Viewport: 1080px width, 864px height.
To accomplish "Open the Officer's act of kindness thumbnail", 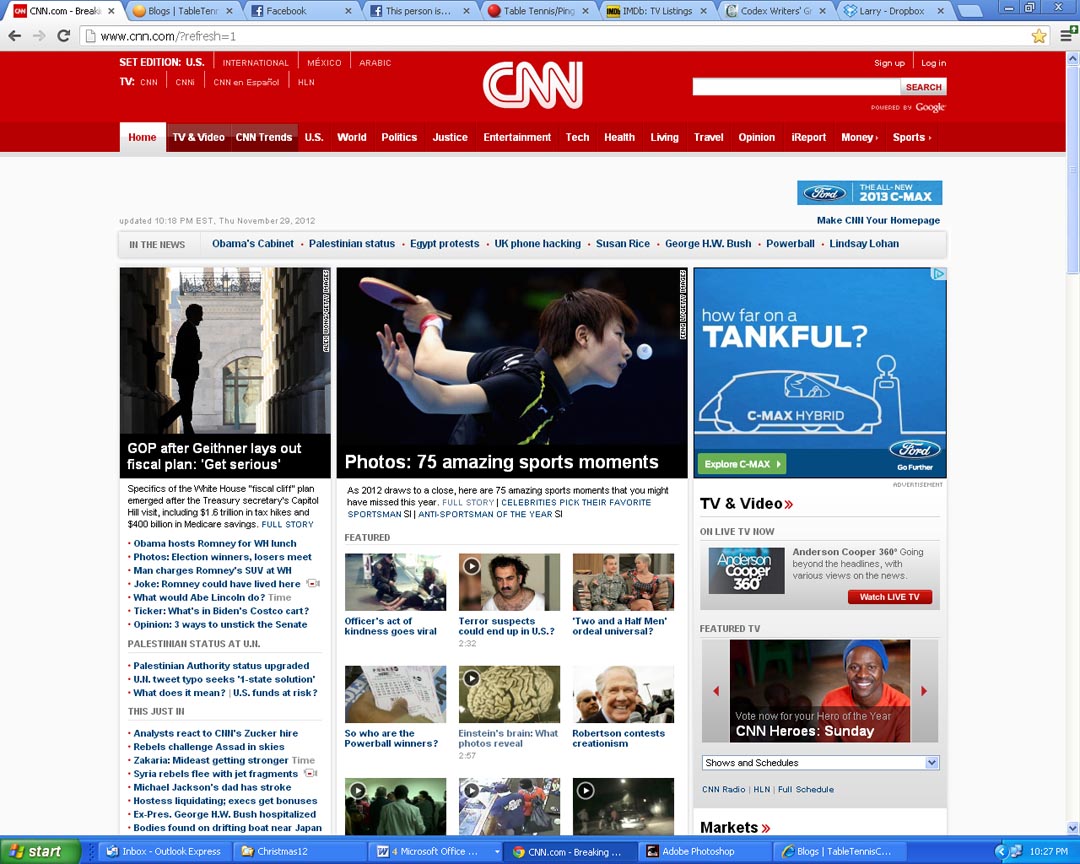I will [x=395, y=582].
